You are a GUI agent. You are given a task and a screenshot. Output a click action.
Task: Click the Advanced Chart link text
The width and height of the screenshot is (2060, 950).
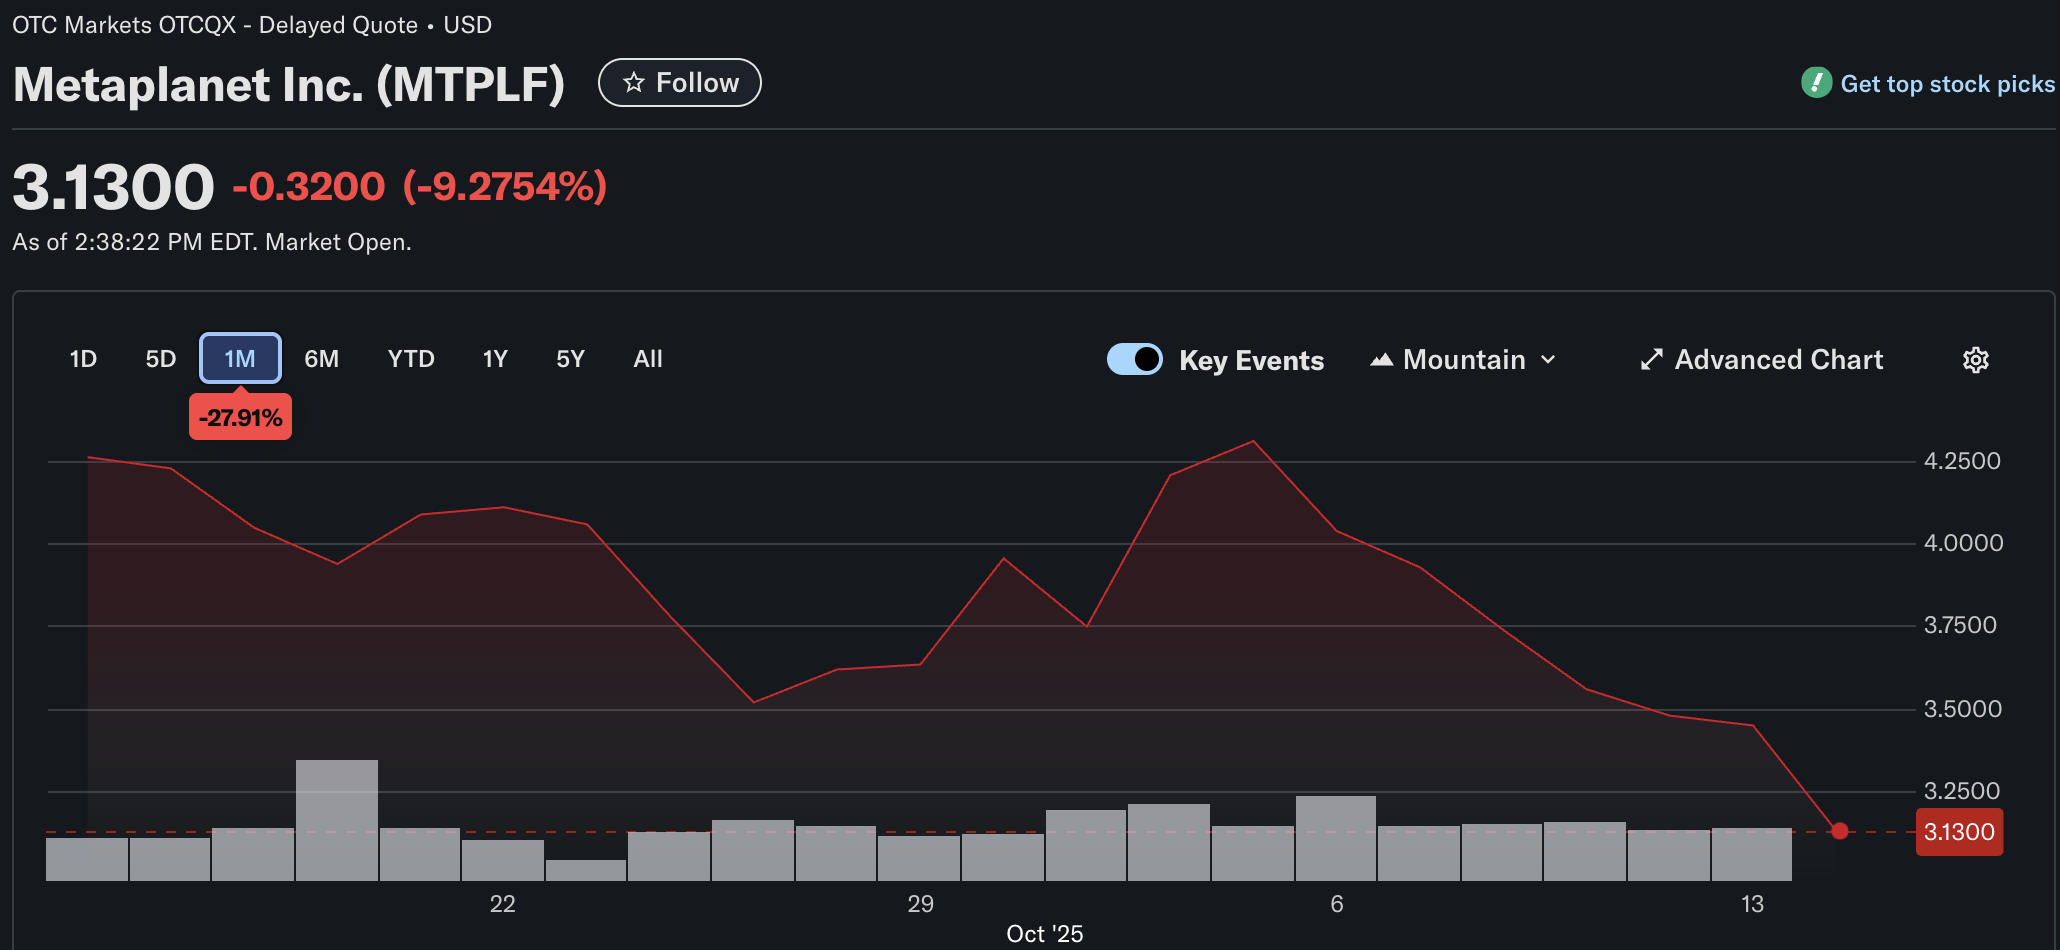1778,360
